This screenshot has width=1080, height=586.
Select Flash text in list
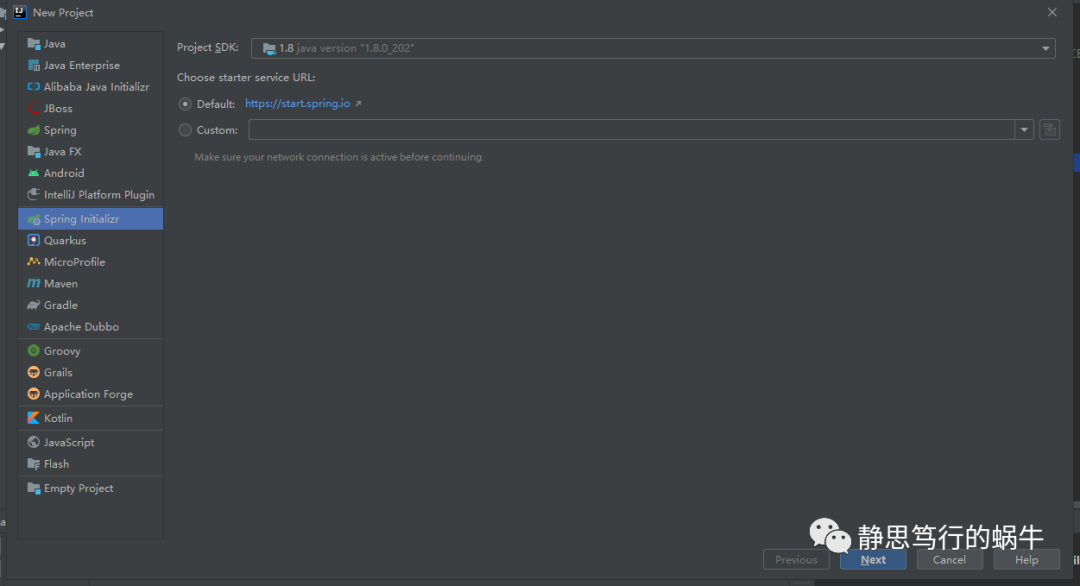[x=56, y=464]
